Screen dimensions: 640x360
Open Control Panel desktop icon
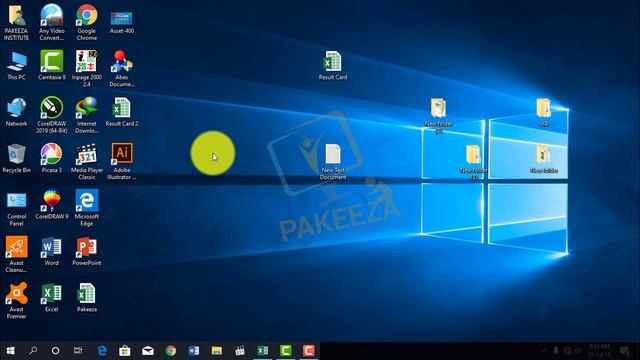click(x=16, y=208)
